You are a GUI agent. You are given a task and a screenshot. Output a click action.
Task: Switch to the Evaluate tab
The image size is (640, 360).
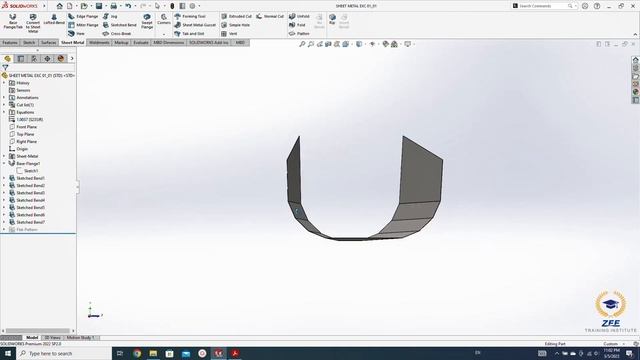tap(141, 42)
